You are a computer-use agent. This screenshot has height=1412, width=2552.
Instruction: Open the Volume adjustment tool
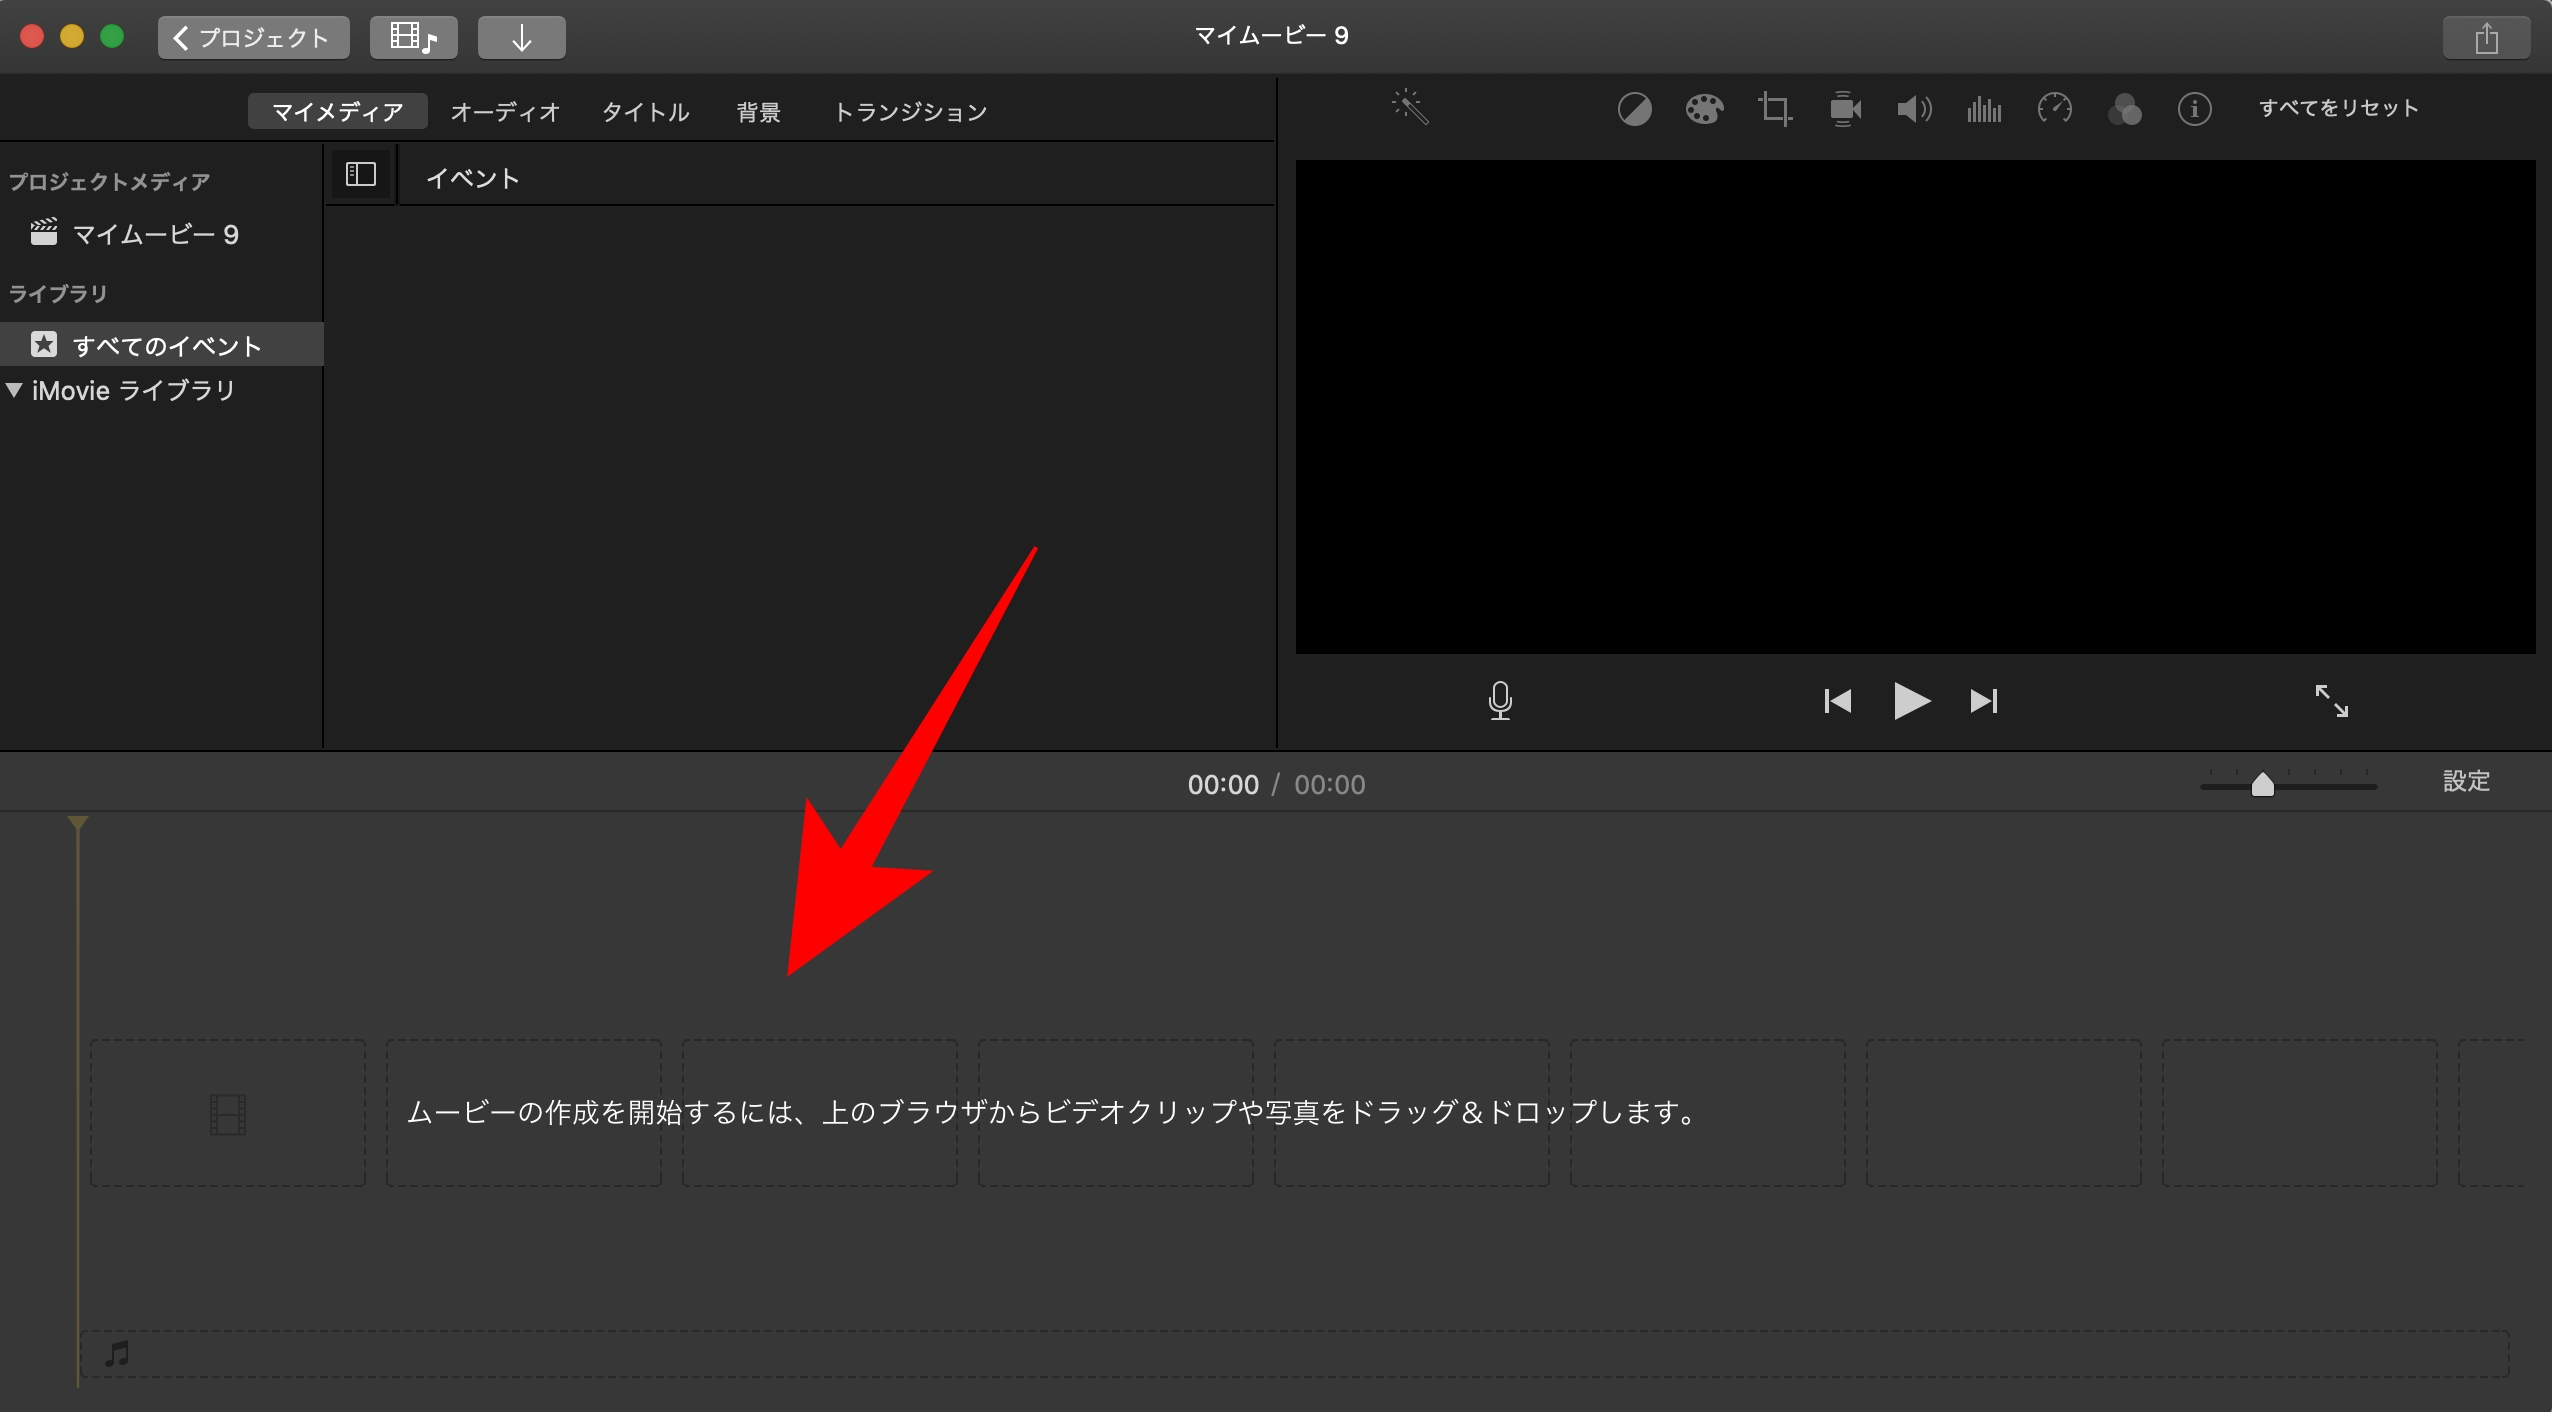click(1912, 108)
